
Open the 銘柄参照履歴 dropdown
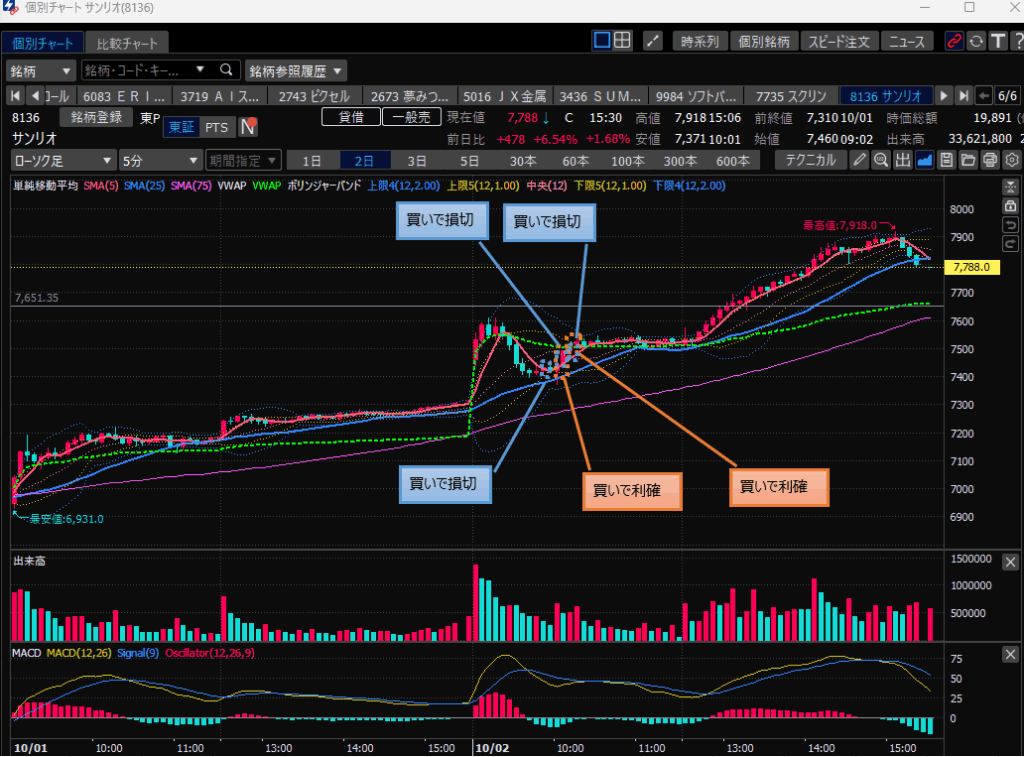point(296,70)
